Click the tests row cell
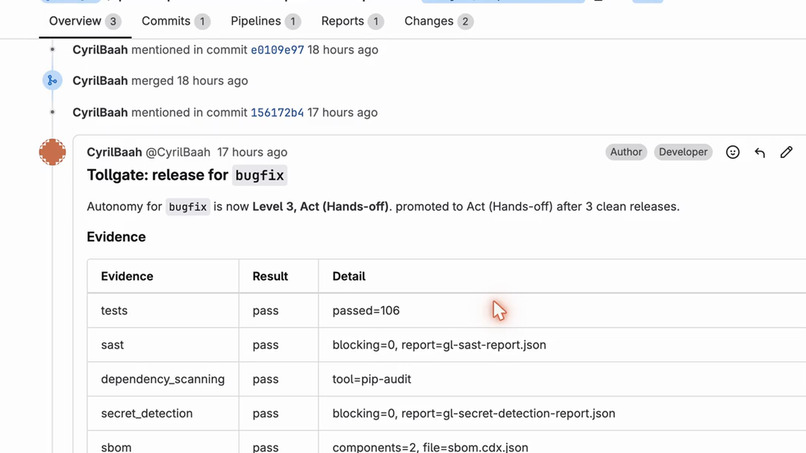Viewport: 806px width, 453px height. [x=163, y=311]
